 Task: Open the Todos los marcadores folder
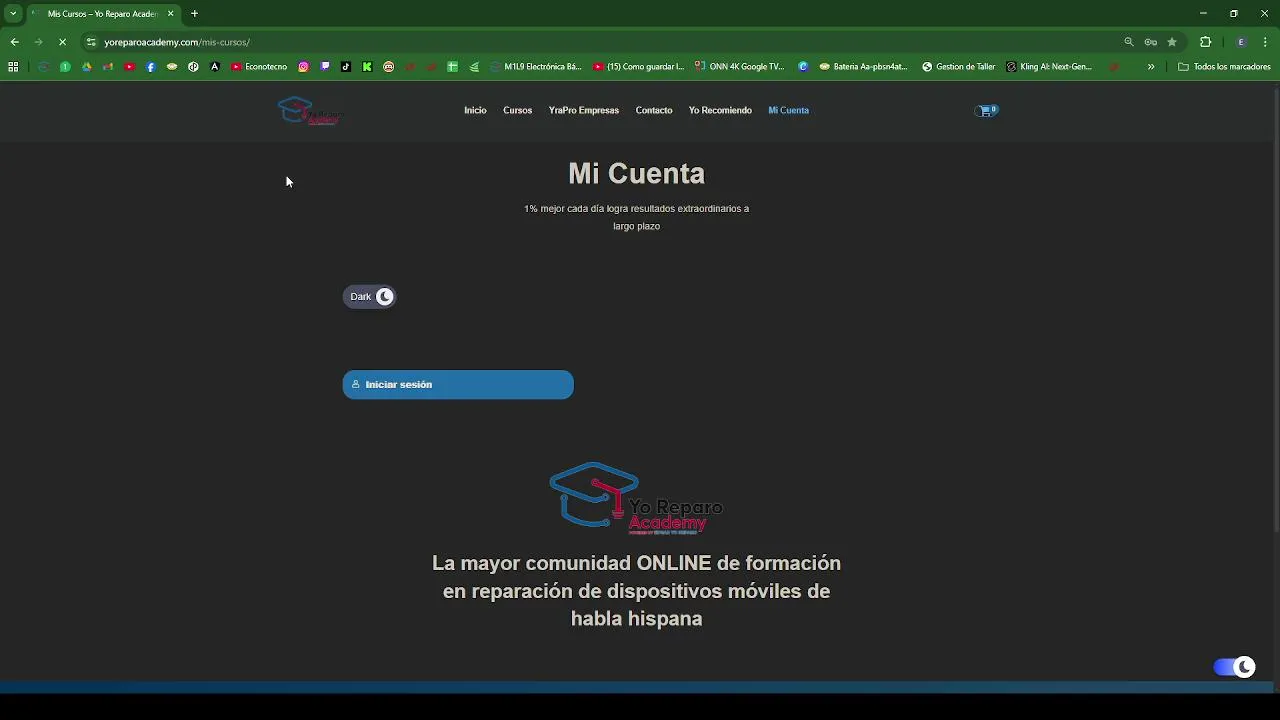pyautogui.click(x=1224, y=67)
